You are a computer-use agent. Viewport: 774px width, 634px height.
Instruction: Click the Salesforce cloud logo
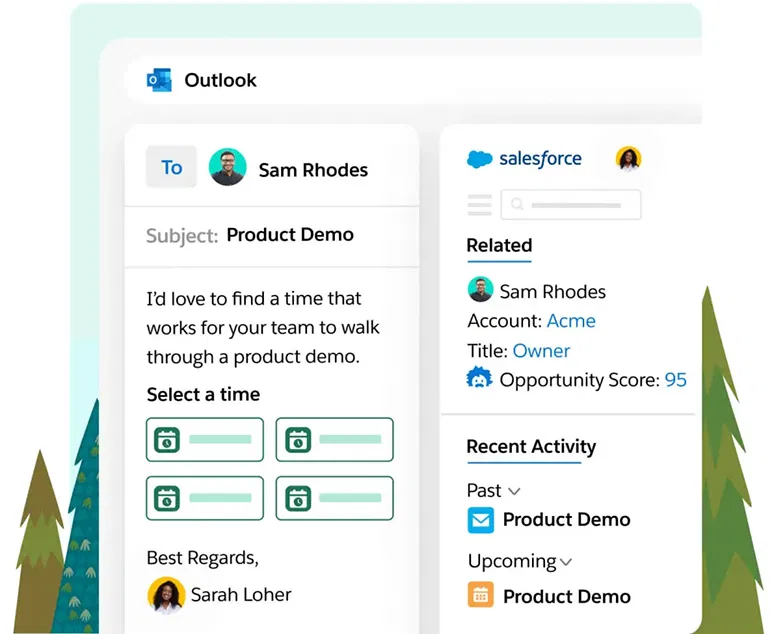pyautogui.click(x=479, y=159)
